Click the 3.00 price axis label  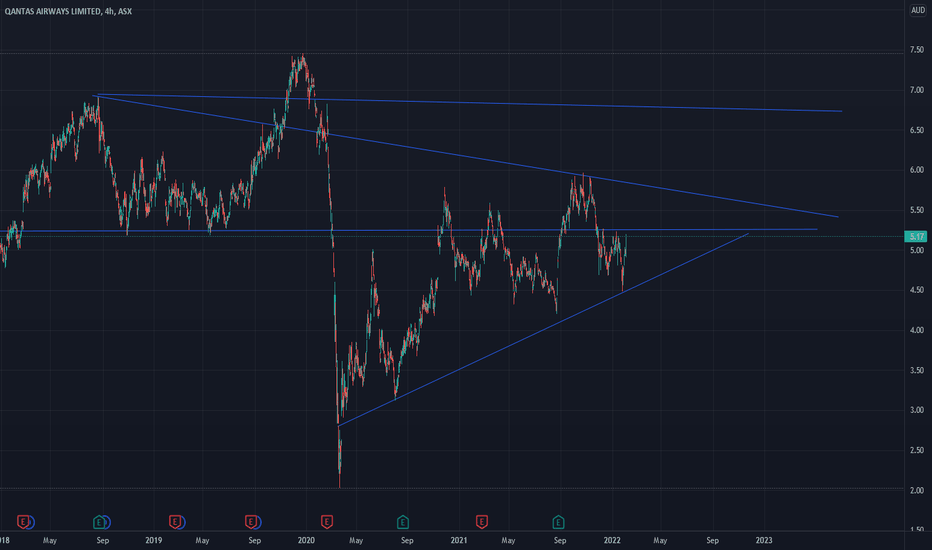(x=917, y=410)
